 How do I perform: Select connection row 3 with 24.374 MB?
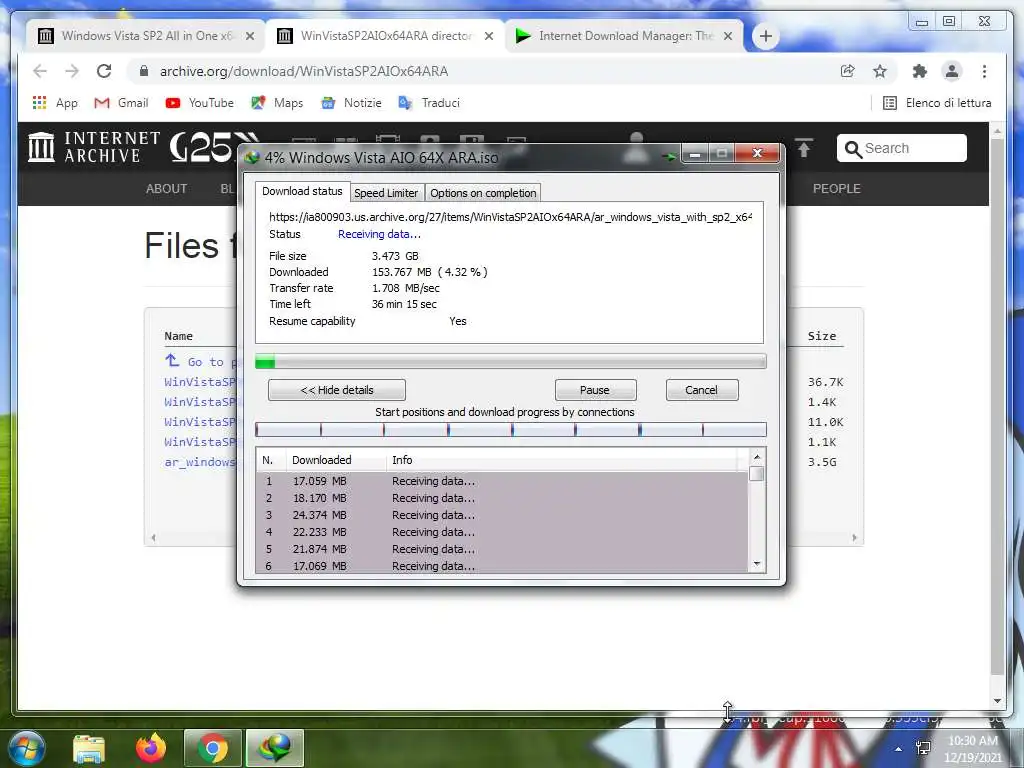502,515
